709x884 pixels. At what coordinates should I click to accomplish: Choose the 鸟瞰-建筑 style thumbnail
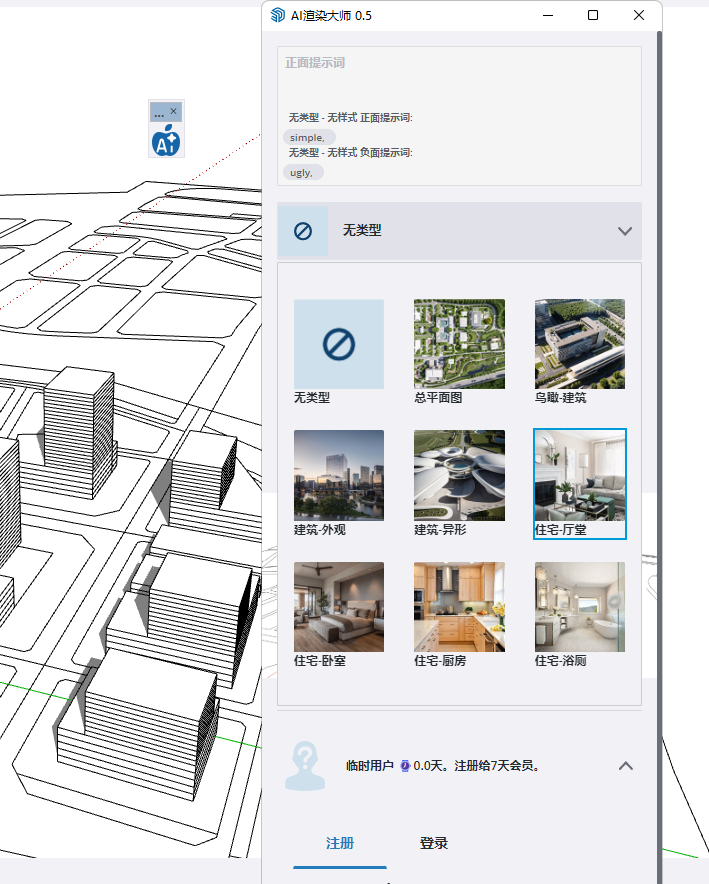580,344
